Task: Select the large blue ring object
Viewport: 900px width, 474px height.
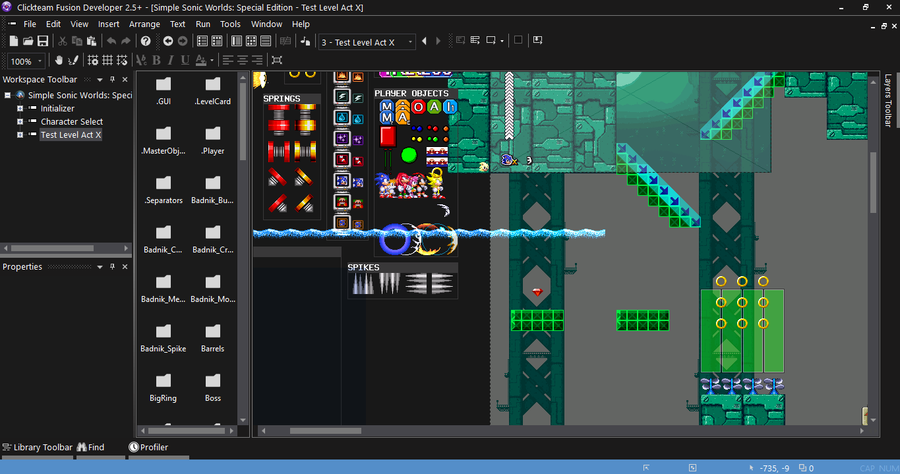Action: (x=395, y=239)
